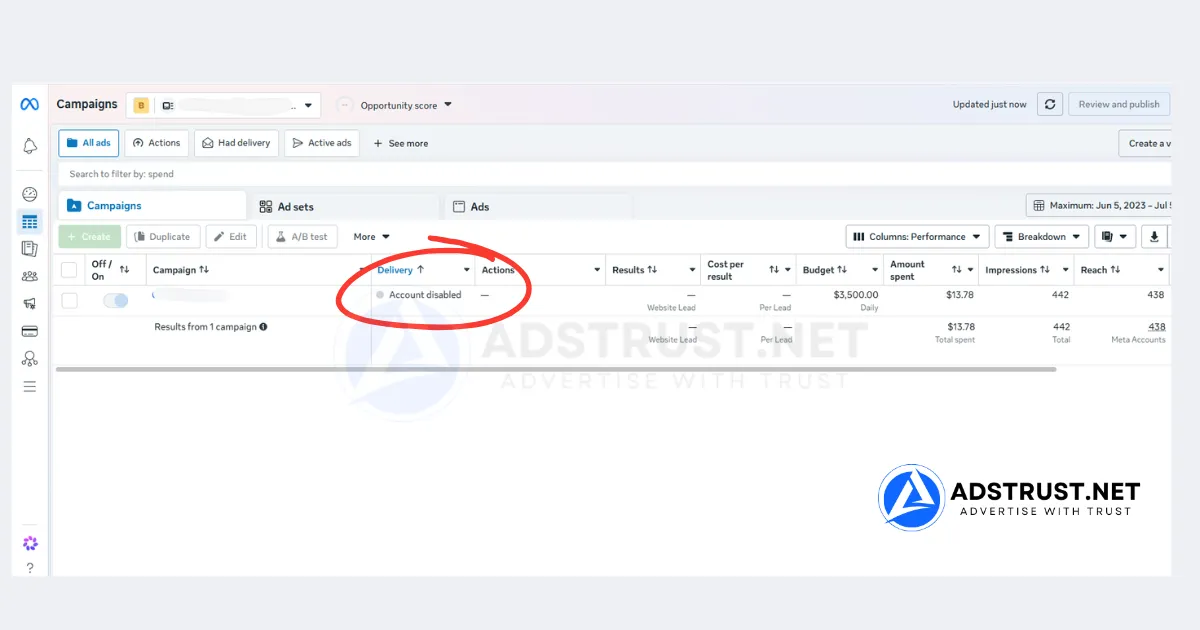The image size is (1200, 630).
Task: Click the export download icon
Action: click(x=1154, y=237)
